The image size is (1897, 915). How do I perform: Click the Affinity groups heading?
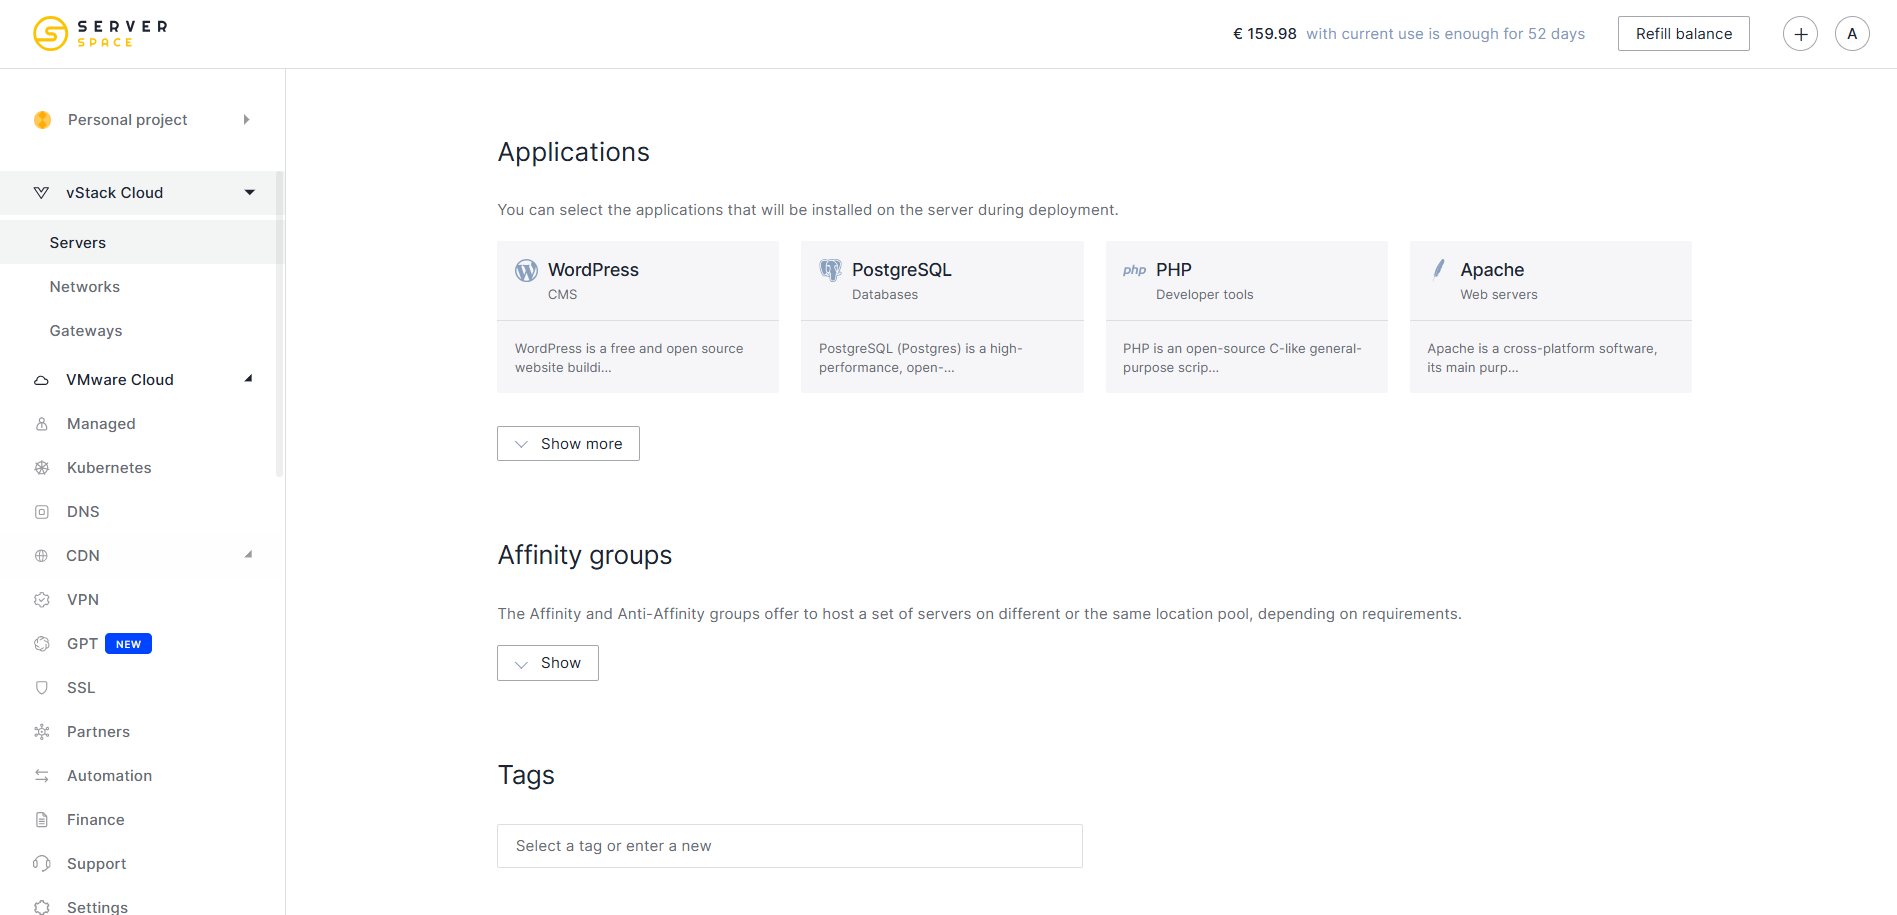click(585, 555)
